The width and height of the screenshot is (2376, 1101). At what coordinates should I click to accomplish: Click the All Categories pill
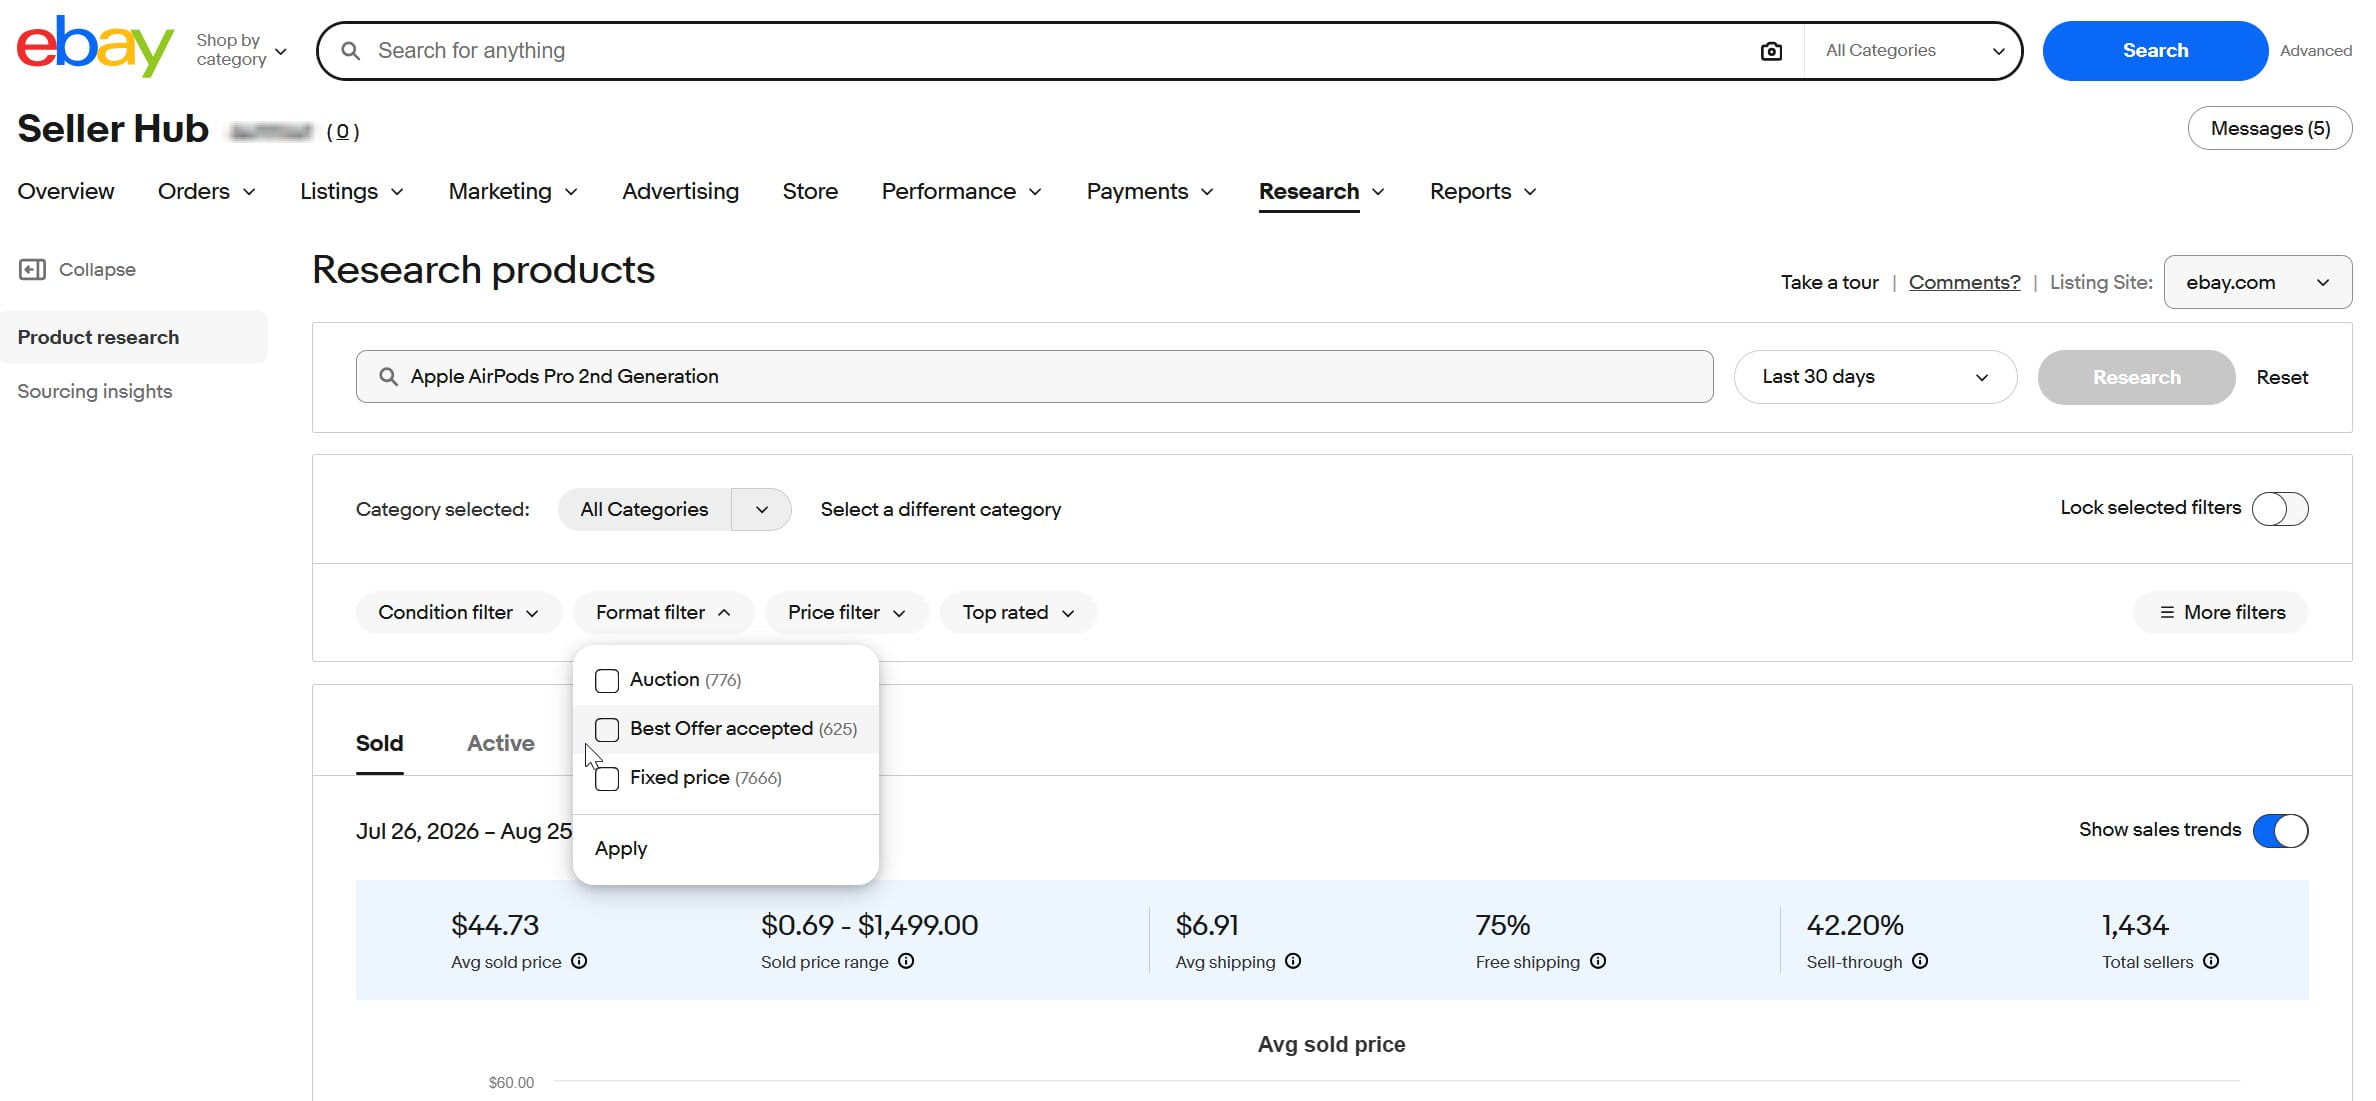pos(644,510)
